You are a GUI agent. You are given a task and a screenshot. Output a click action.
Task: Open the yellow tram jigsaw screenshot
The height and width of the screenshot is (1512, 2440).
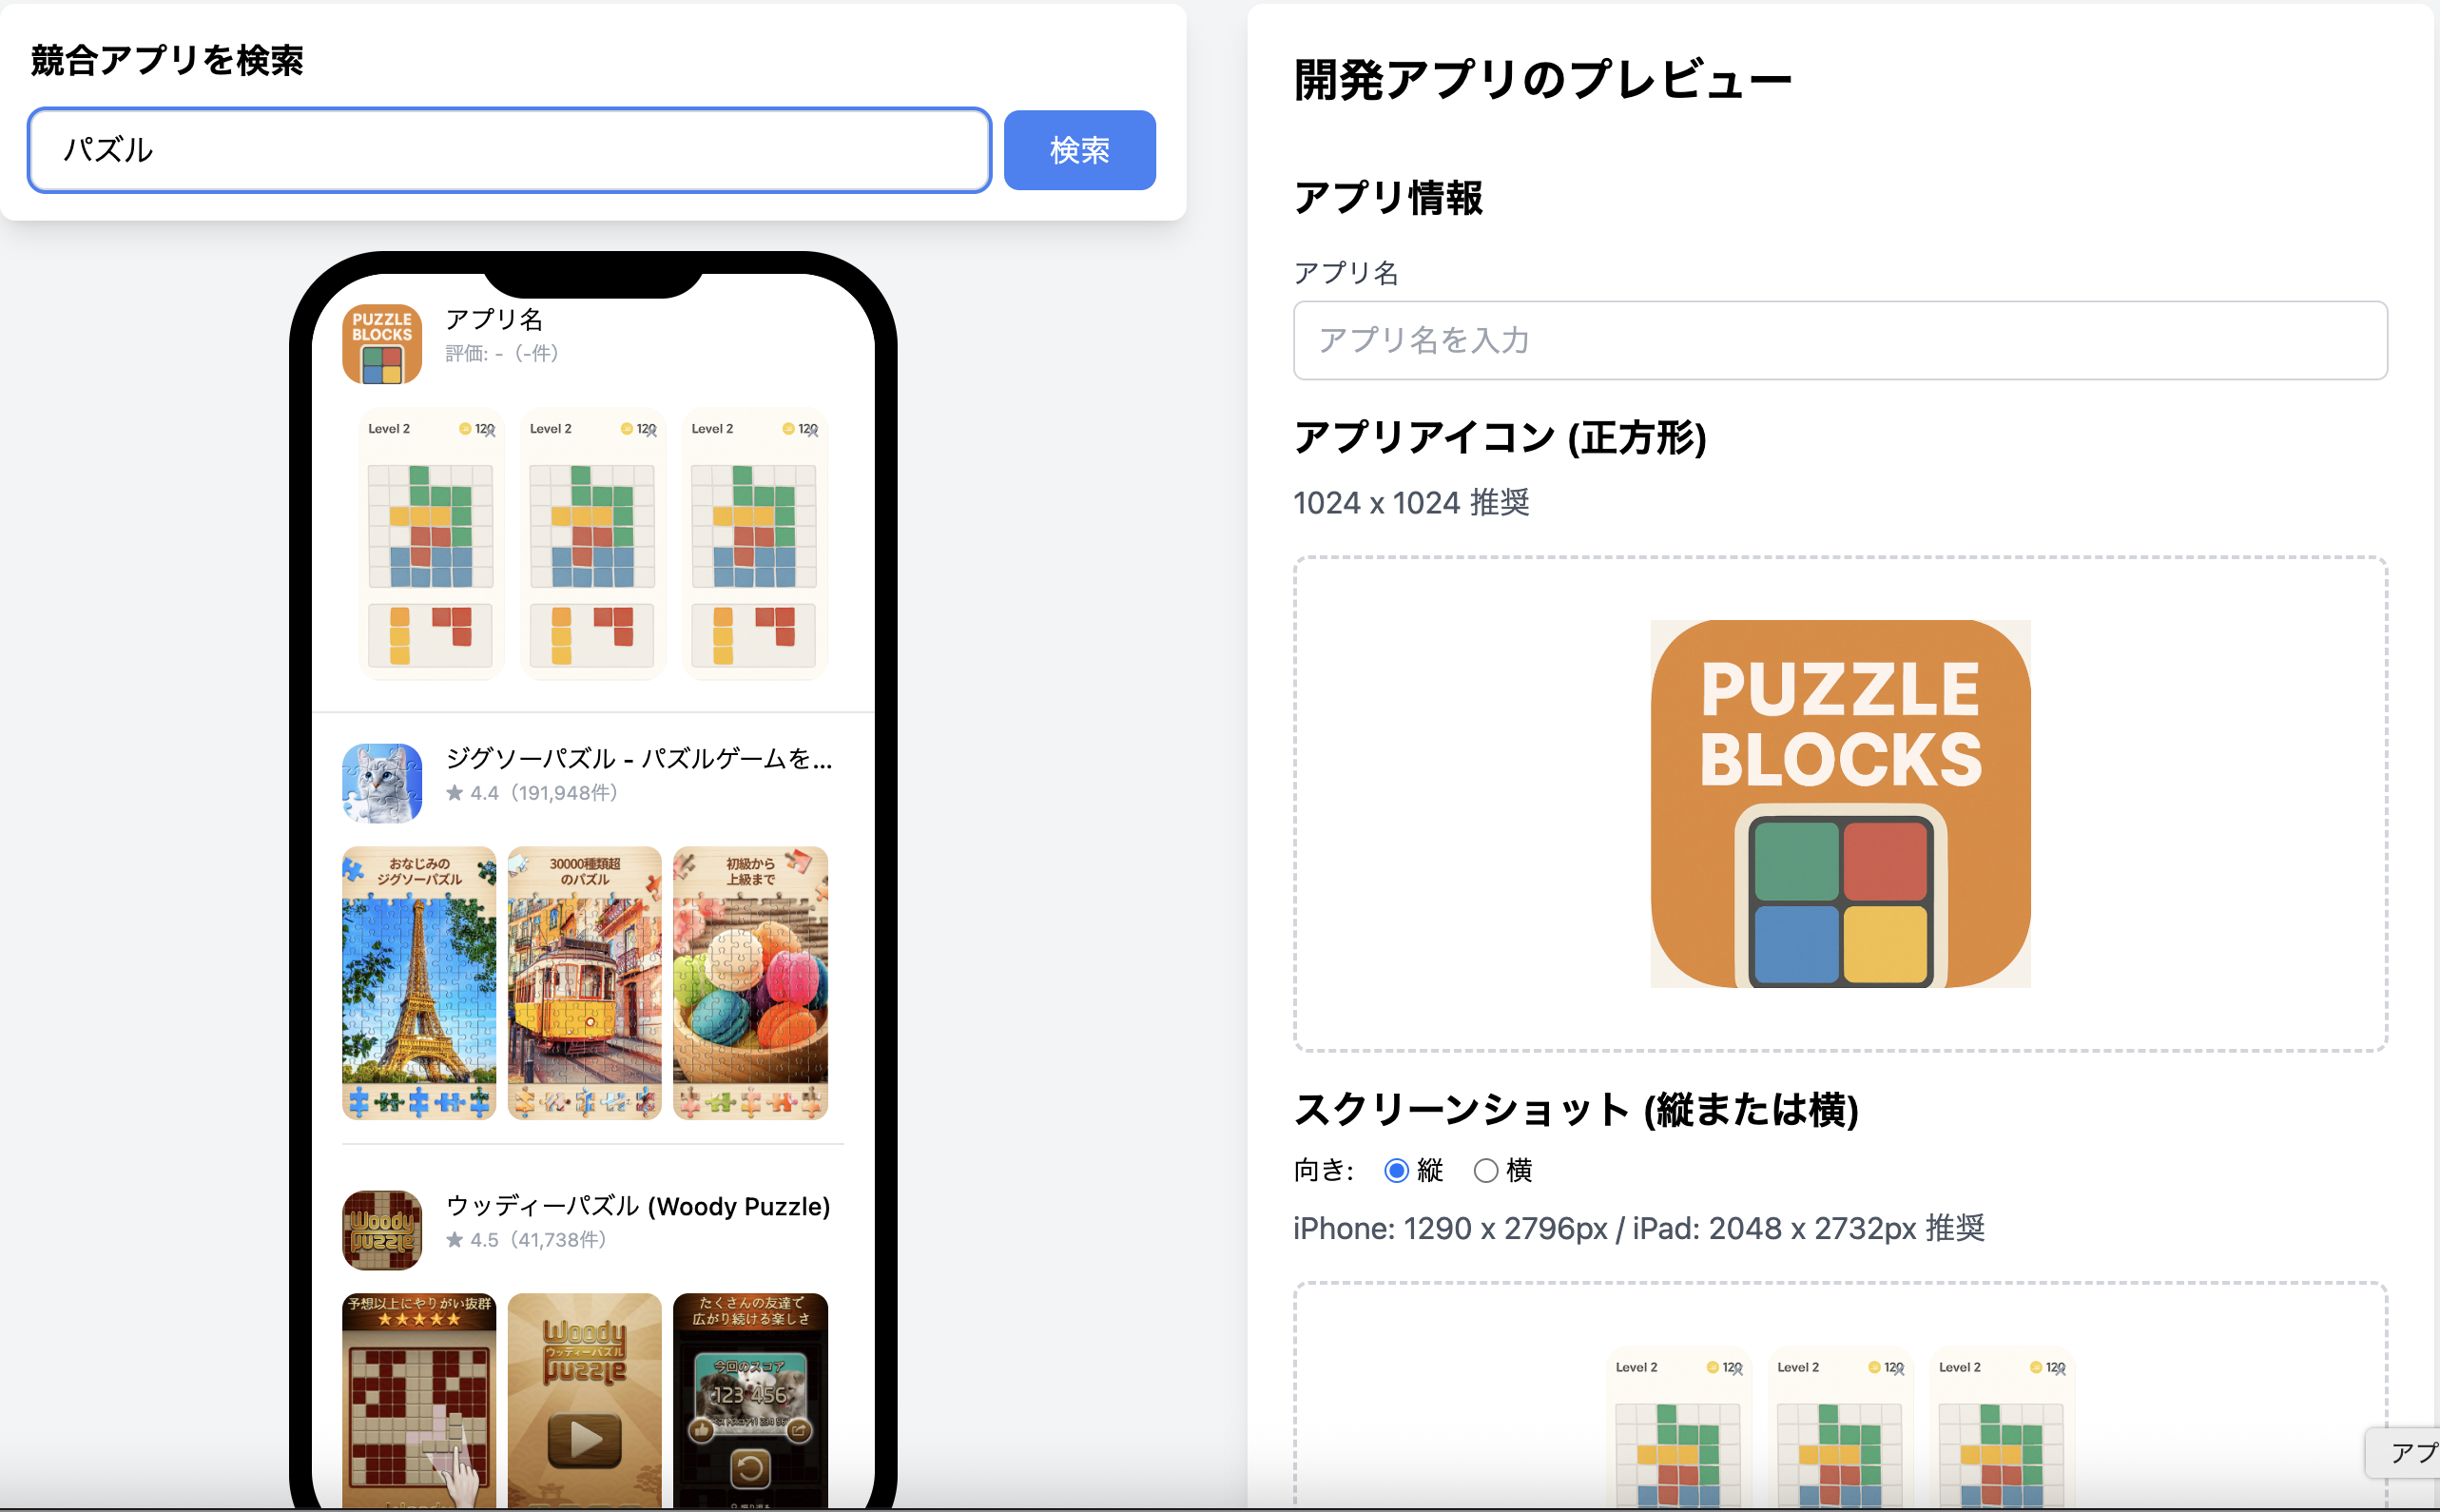[x=585, y=983]
